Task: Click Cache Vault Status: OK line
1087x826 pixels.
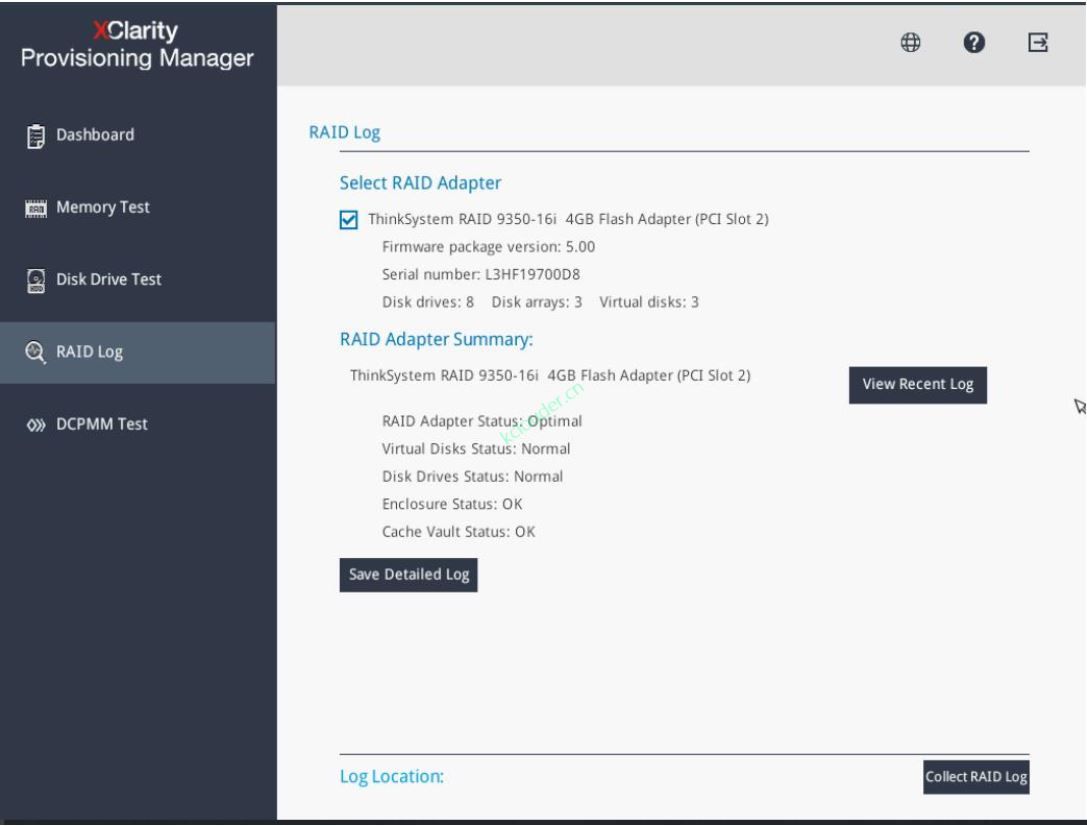Action: click(458, 532)
